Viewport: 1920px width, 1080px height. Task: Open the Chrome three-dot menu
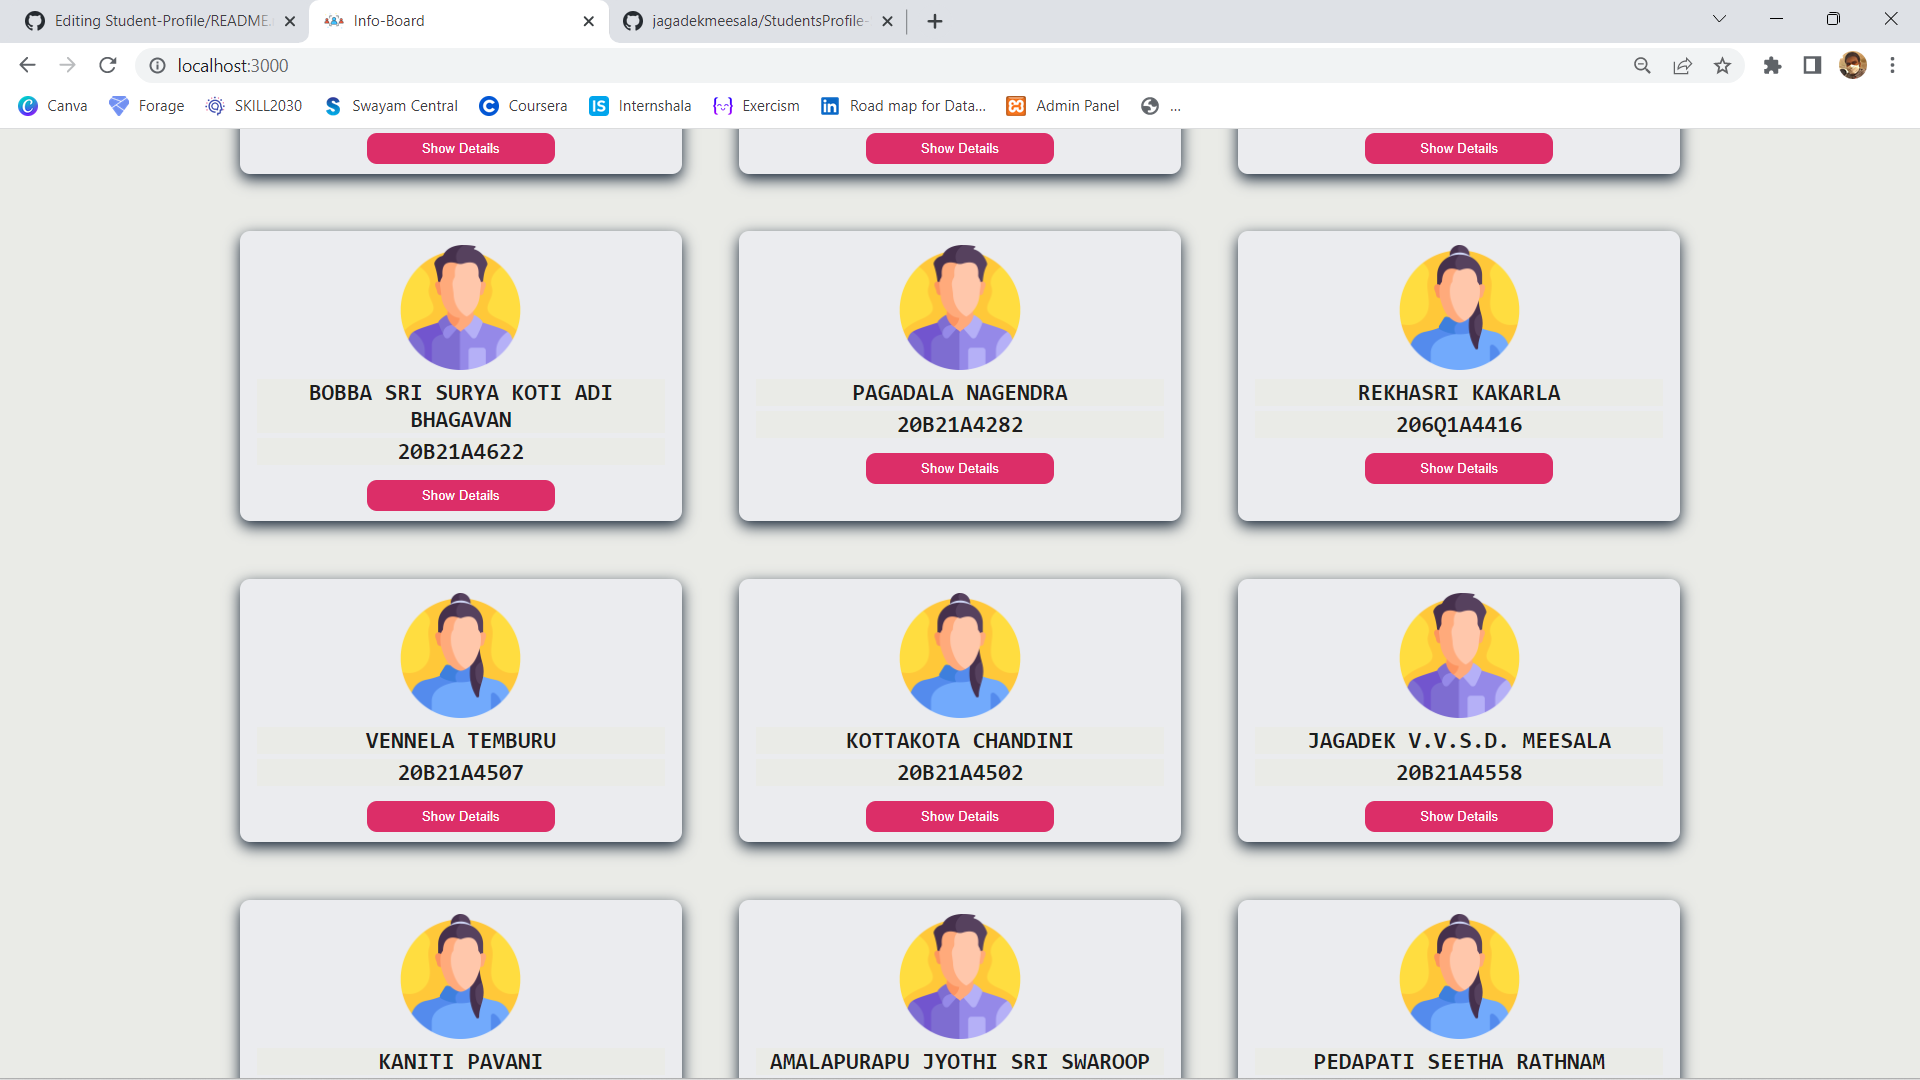(1892, 65)
